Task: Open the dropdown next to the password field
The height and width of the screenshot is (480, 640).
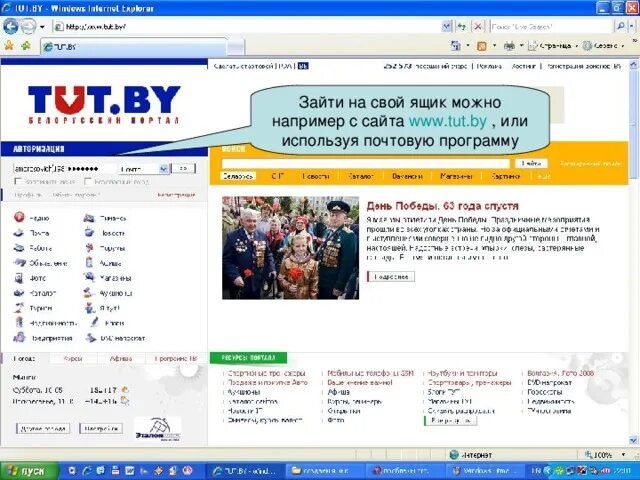Action: [x=164, y=169]
